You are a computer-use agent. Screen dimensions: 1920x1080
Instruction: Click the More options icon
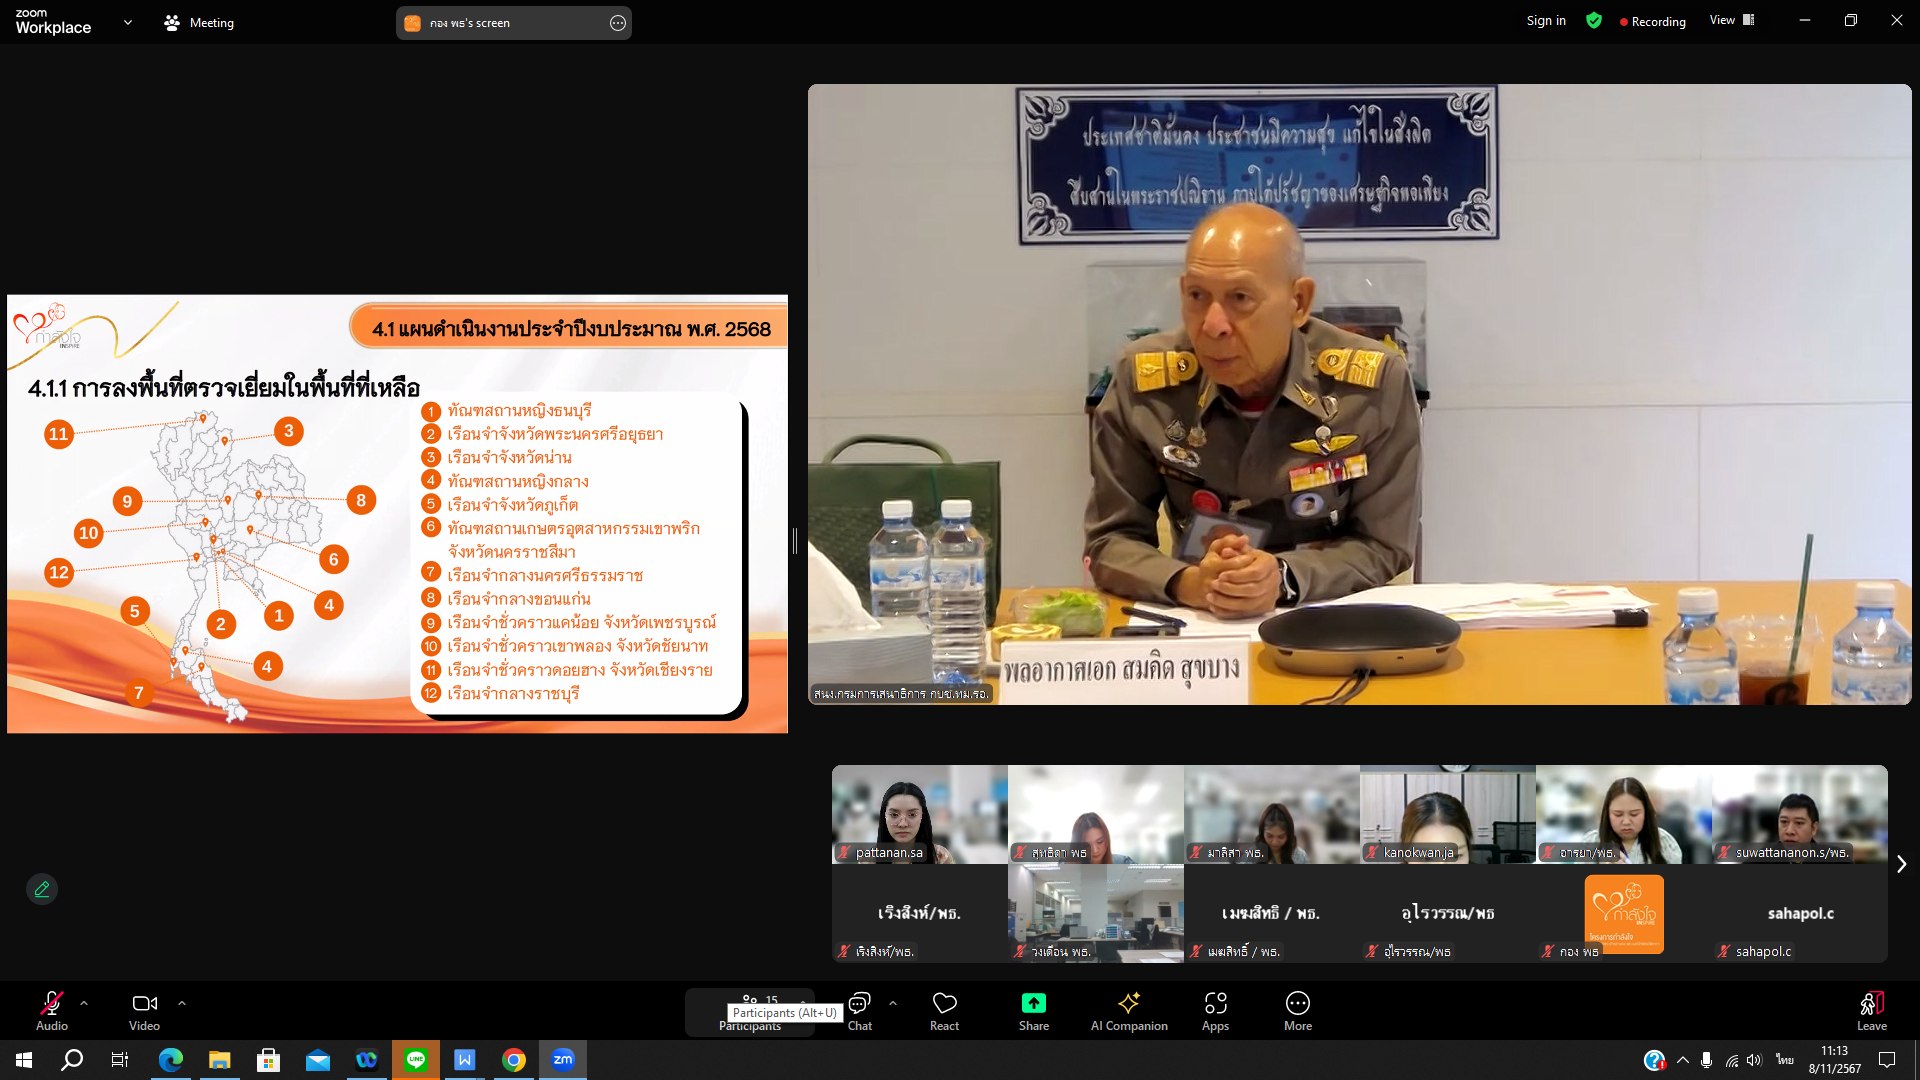coord(1297,1009)
